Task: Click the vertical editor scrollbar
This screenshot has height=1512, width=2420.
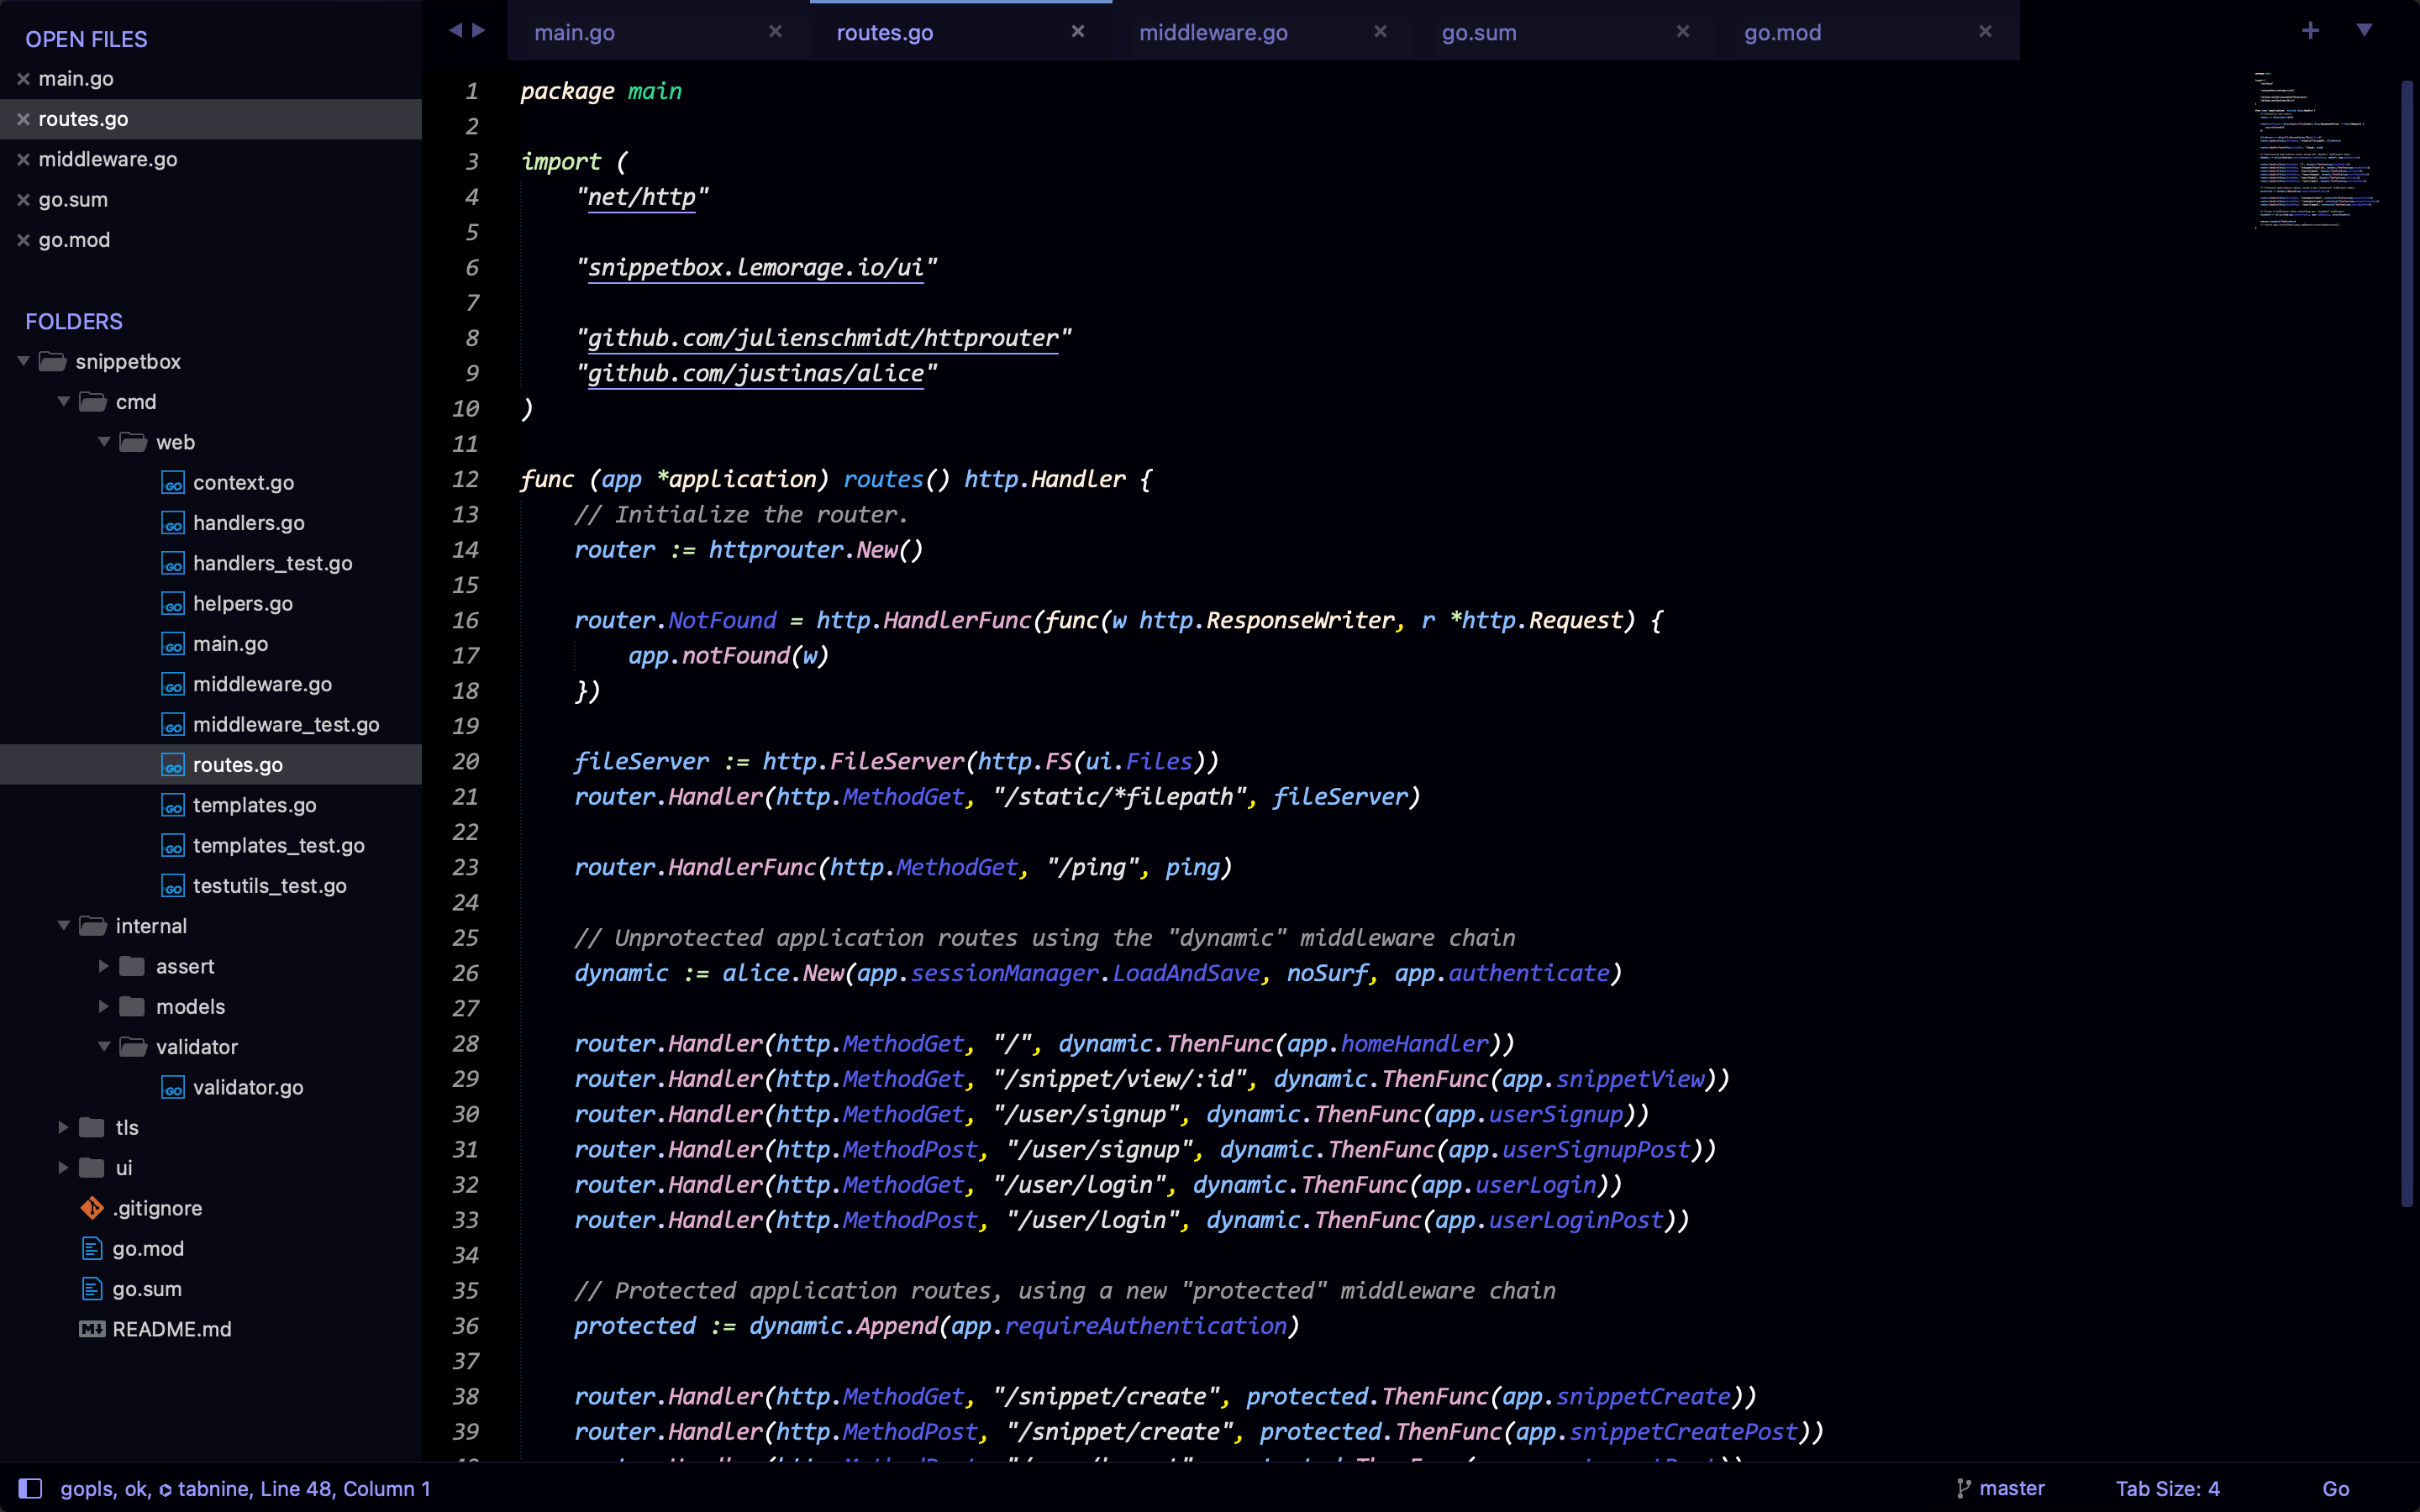Action: [x=2407, y=640]
